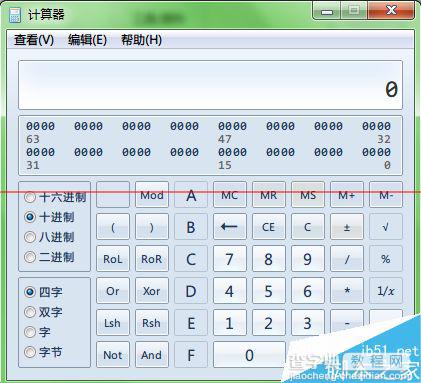Click the hex digit B button
This screenshot has height=383, width=421.
point(191,227)
